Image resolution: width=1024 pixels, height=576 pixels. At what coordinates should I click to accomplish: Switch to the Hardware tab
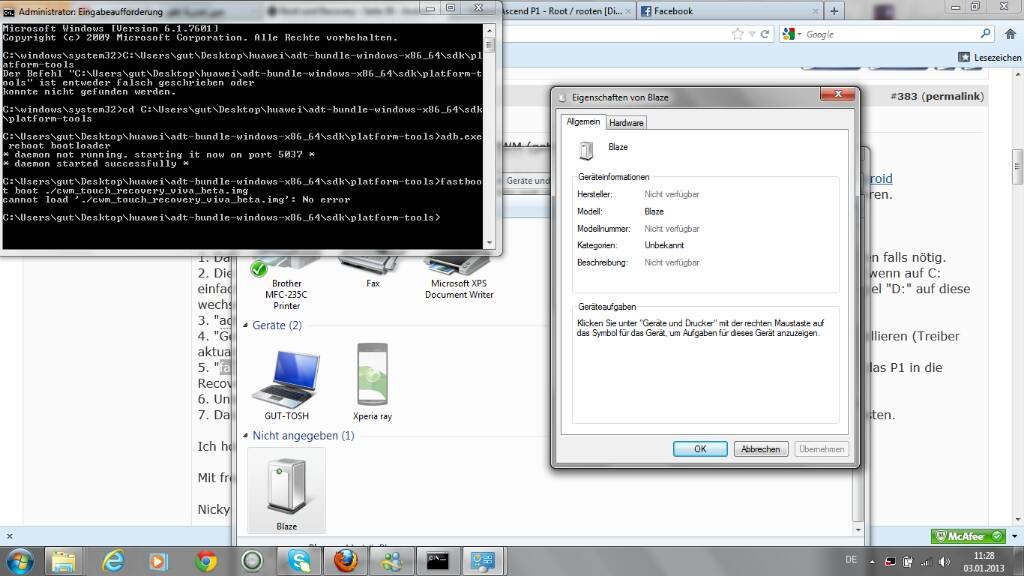[x=626, y=123]
